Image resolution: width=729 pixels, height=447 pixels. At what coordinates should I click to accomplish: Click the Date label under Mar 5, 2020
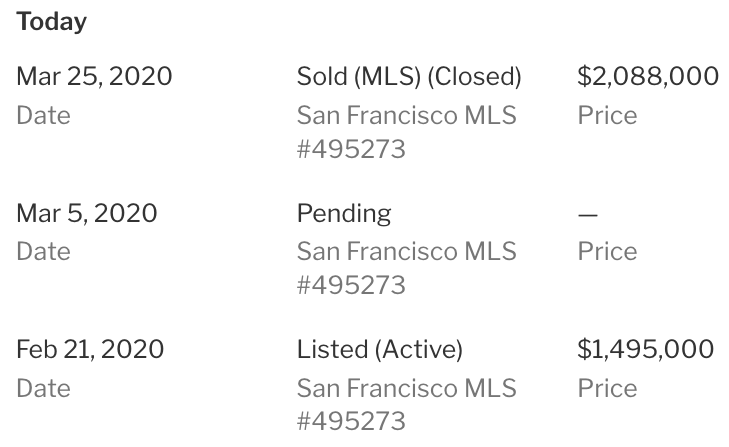pyautogui.click(x=43, y=251)
